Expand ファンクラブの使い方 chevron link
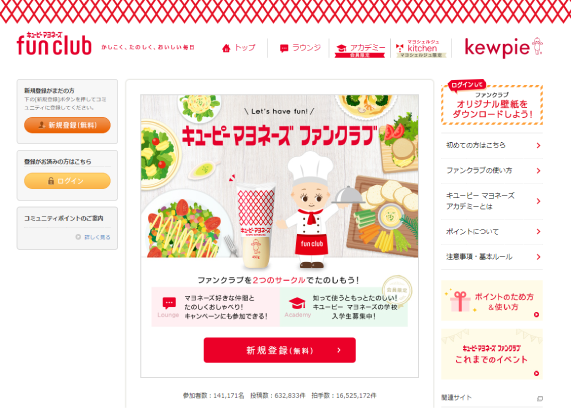This screenshot has height=408, width=571. pos(492,170)
